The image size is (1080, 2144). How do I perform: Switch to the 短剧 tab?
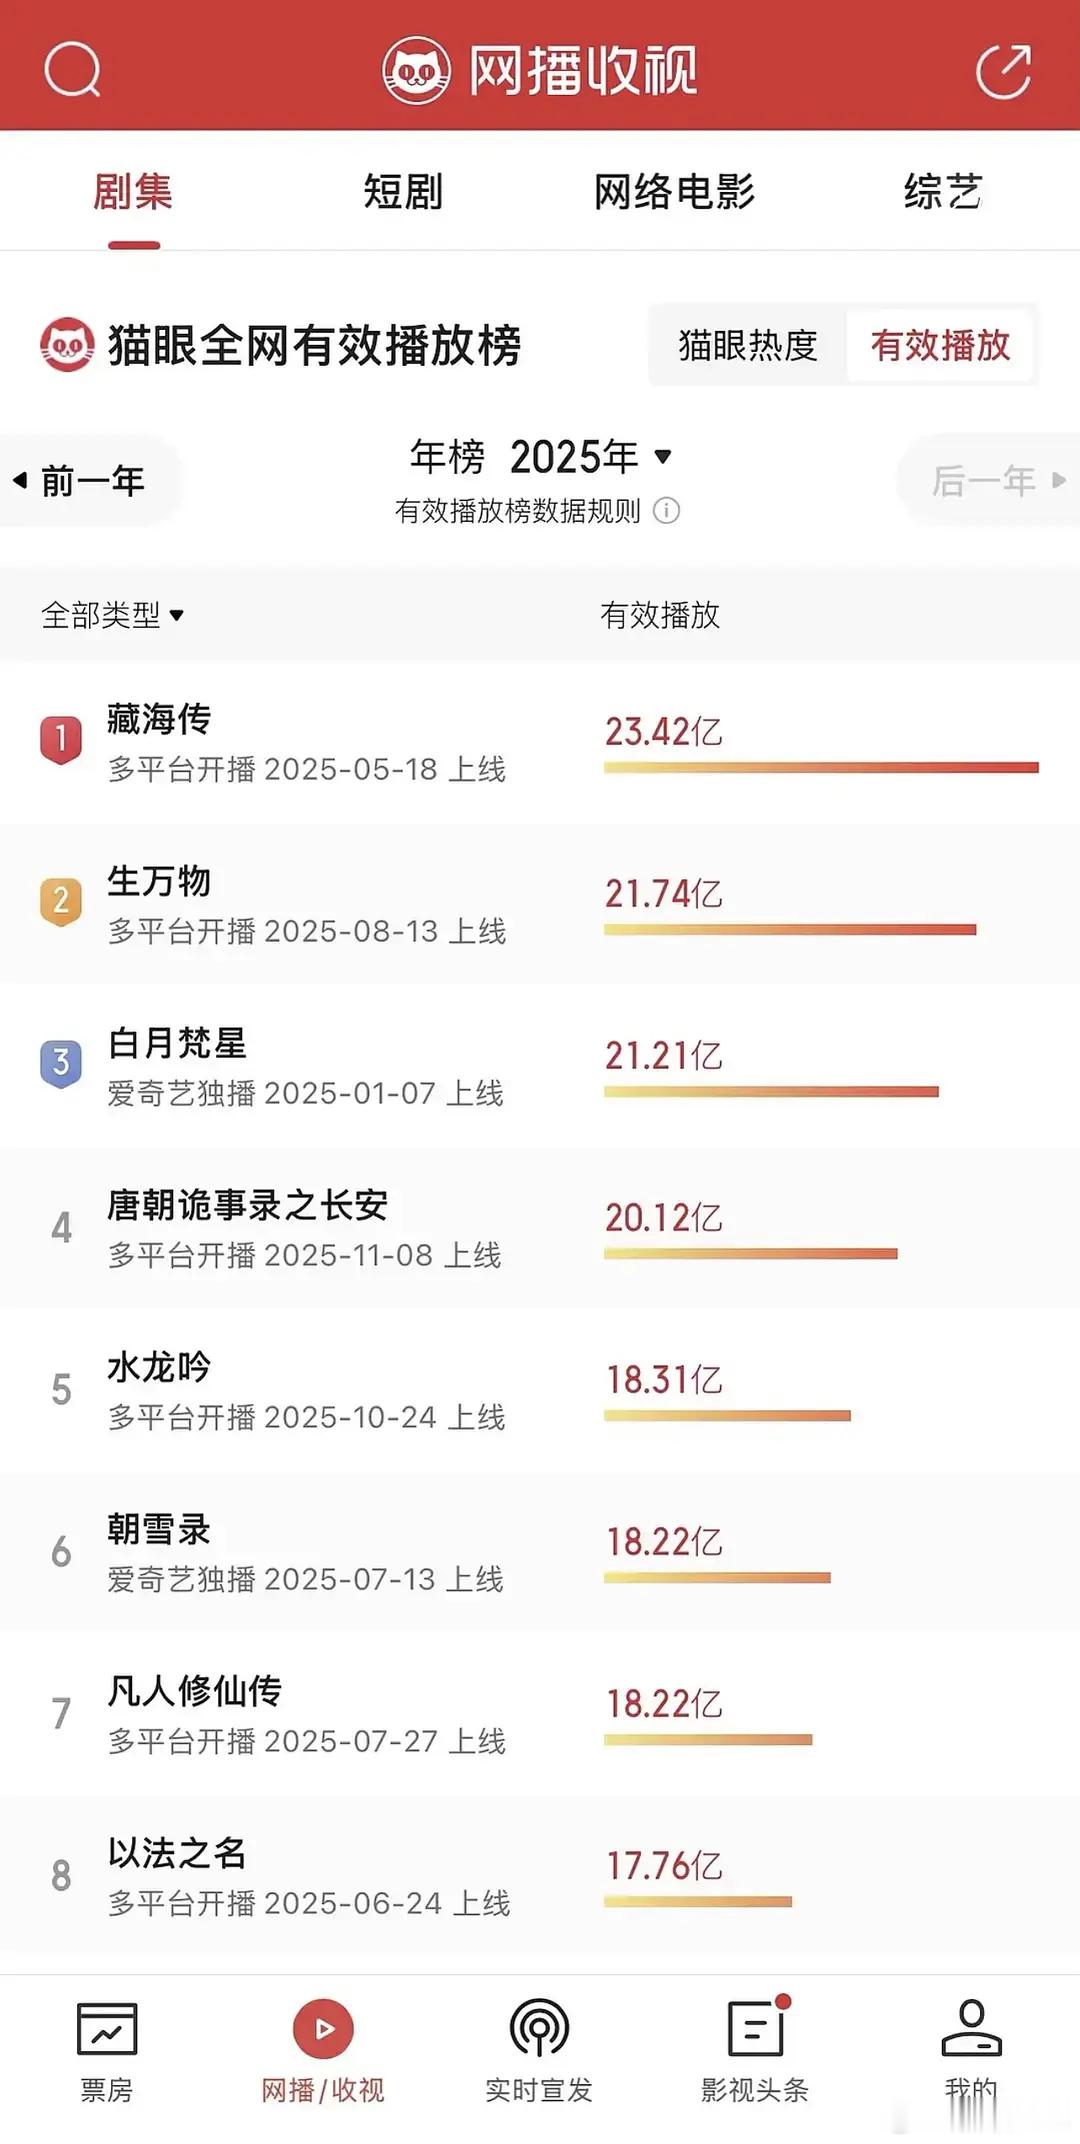403,191
